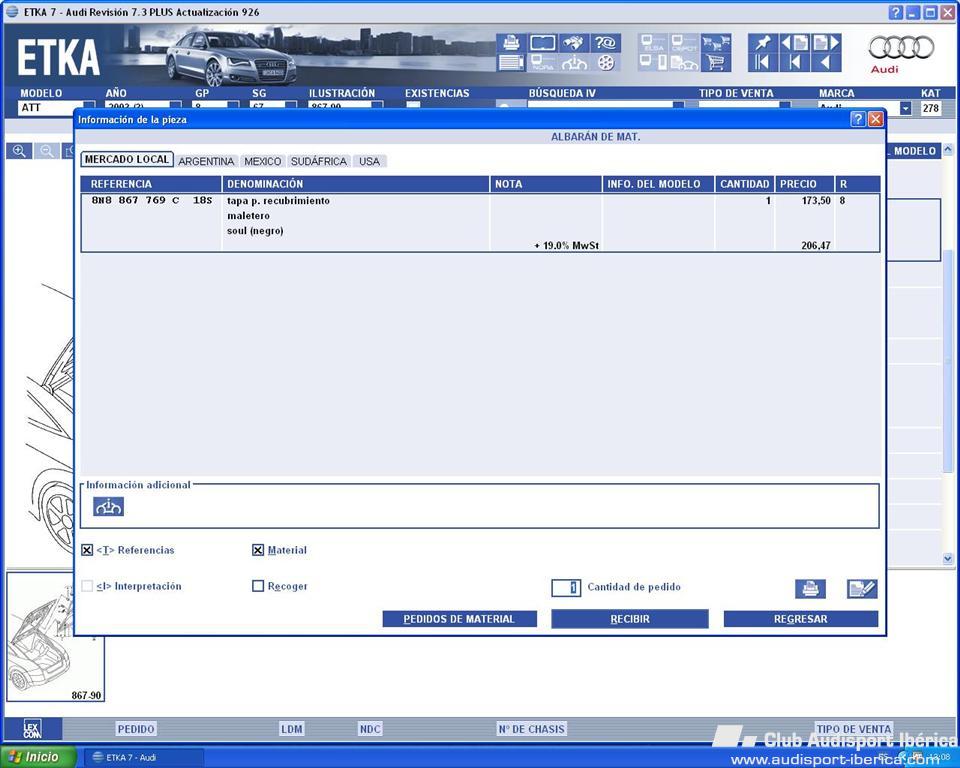The height and width of the screenshot is (768, 960).
Task: Click the zoom in magnifier on the illustration
Action: [x=19, y=151]
